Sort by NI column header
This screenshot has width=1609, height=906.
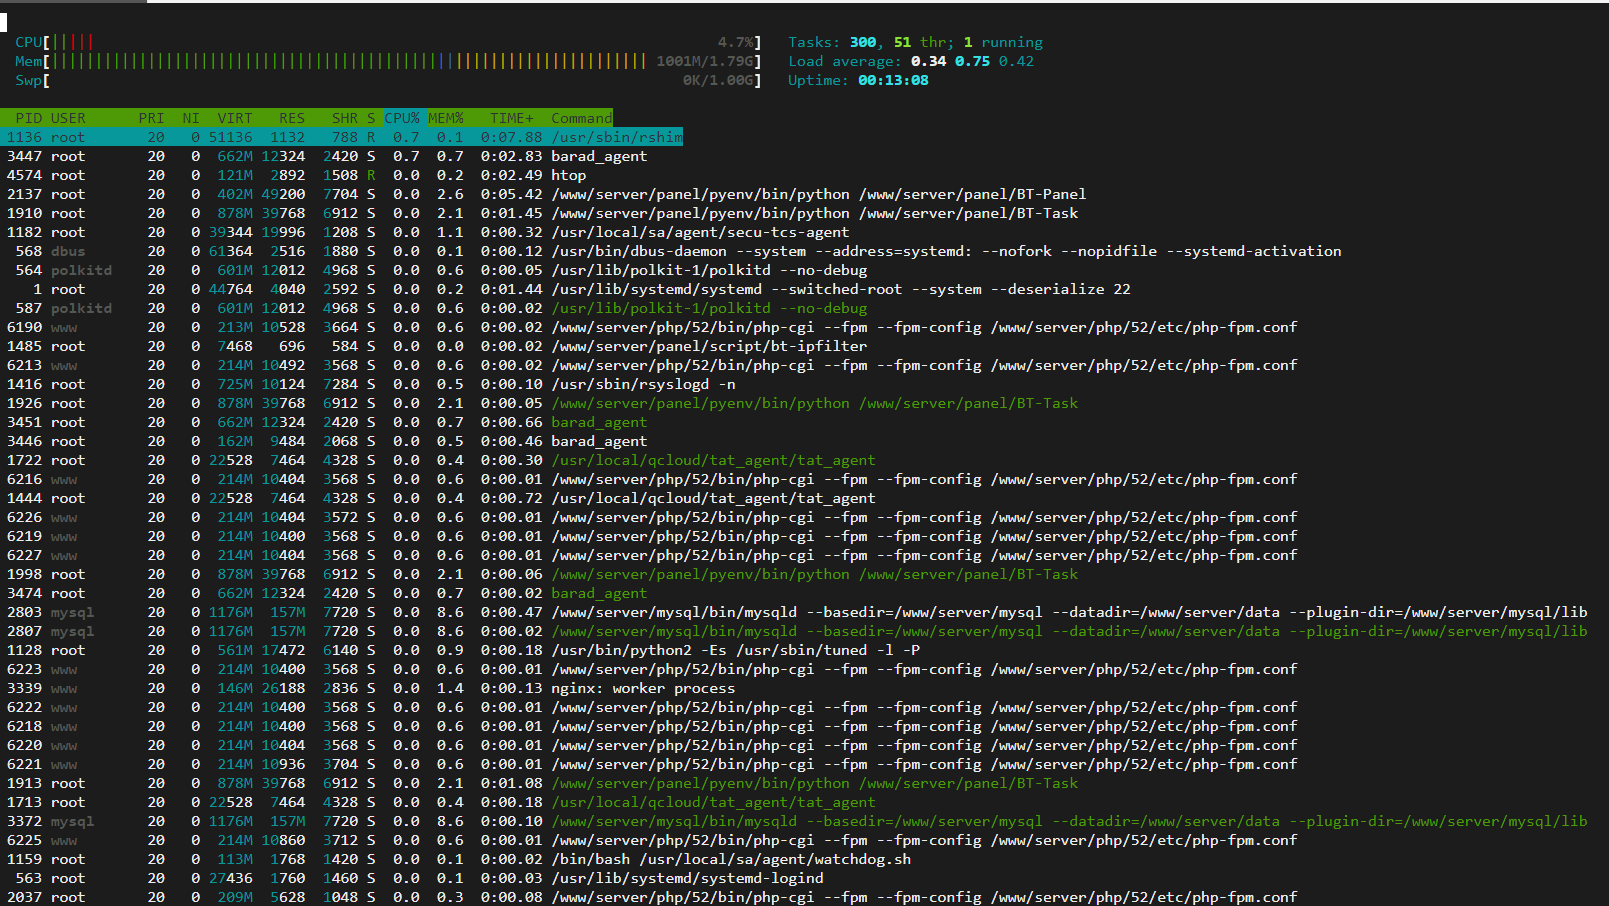191,118
